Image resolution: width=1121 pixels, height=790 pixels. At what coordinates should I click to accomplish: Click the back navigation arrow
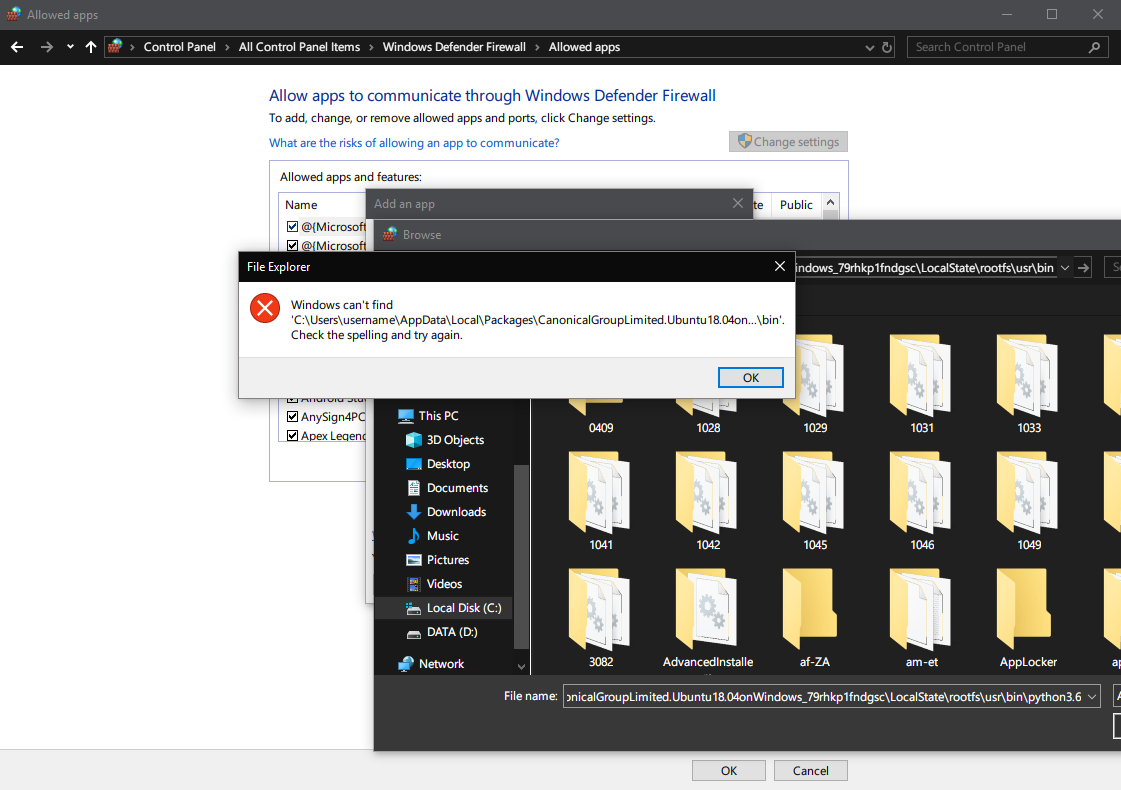coord(17,47)
